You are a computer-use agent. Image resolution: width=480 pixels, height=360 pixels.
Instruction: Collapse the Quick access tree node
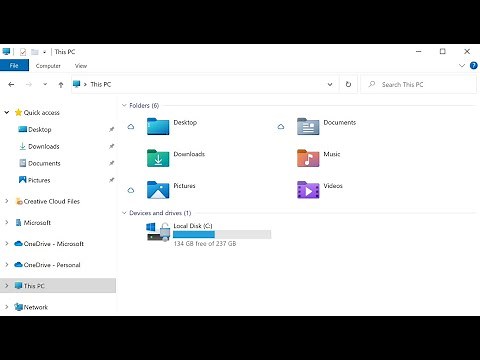click(6, 112)
